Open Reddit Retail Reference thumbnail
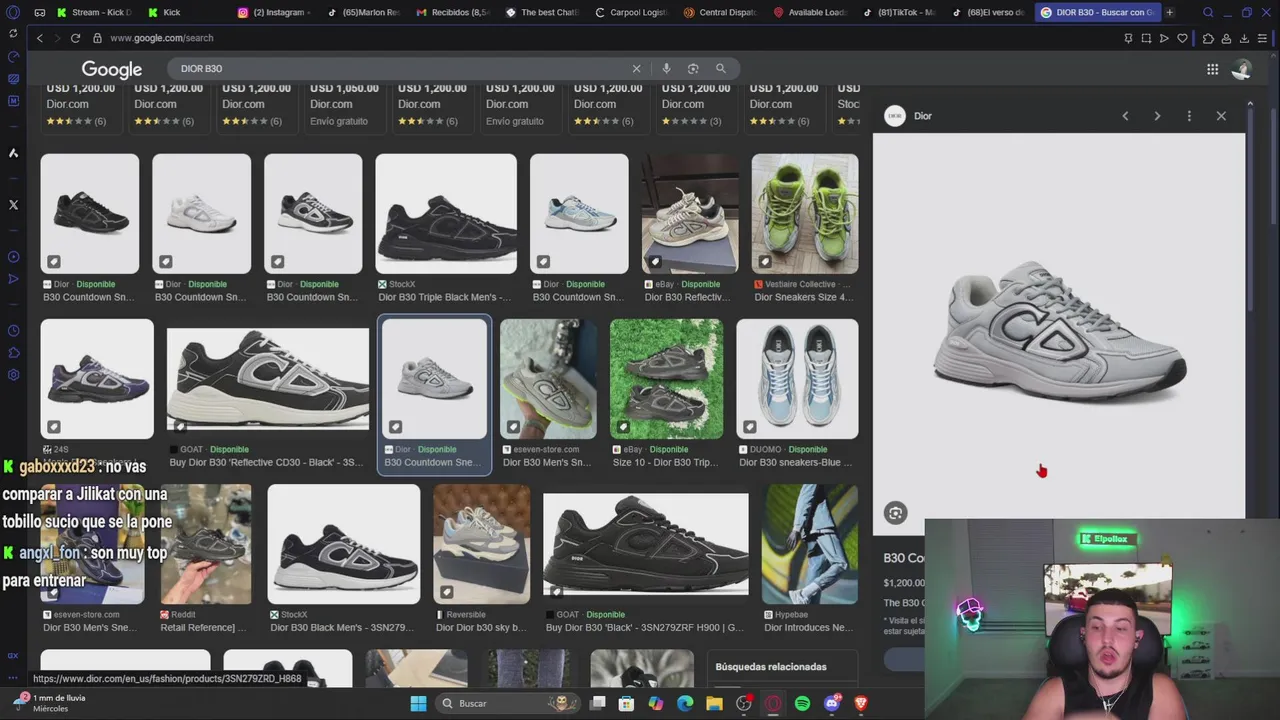The width and height of the screenshot is (1280, 720). click(x=206, y=544)
